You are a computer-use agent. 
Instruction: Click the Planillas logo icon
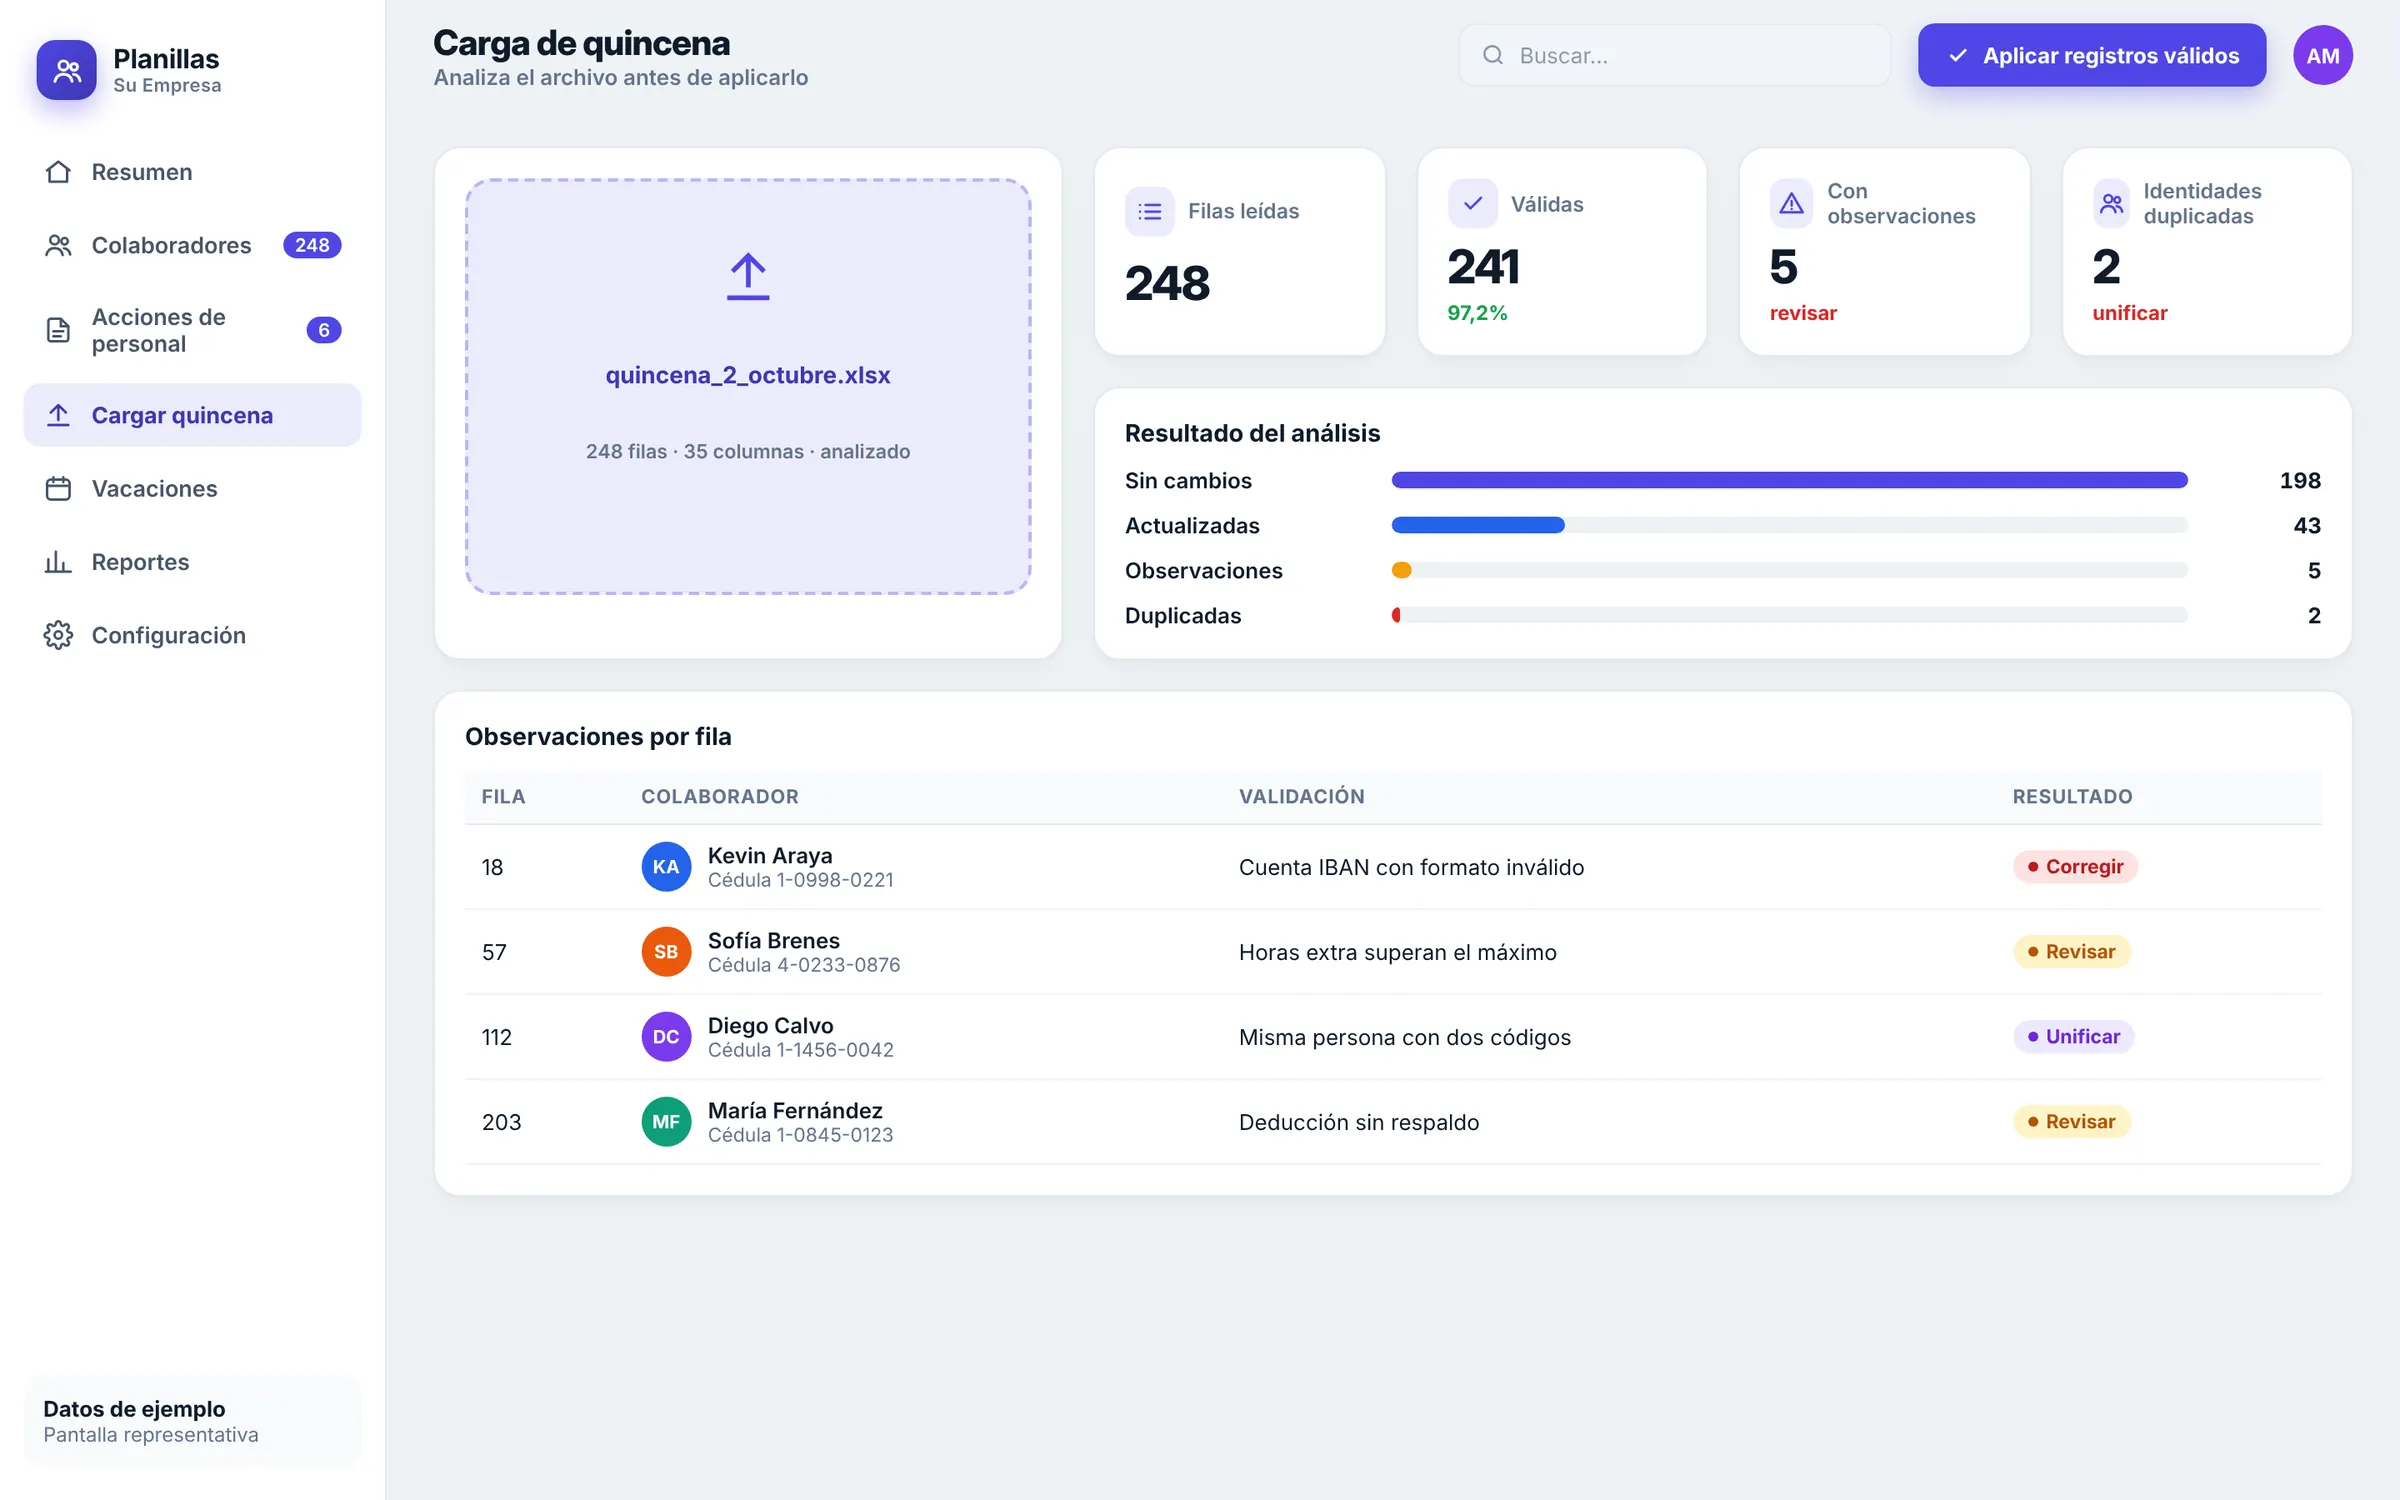pyautogui.click(x=66, y=70)
